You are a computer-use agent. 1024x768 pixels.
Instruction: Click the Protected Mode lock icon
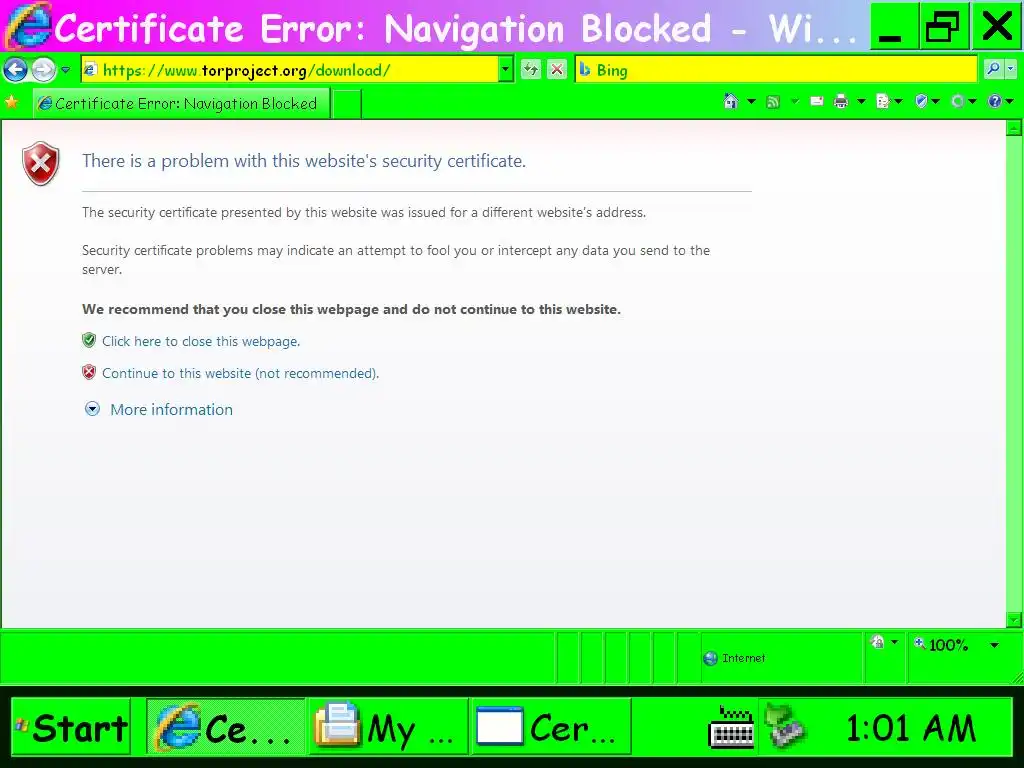pos(878,643)
